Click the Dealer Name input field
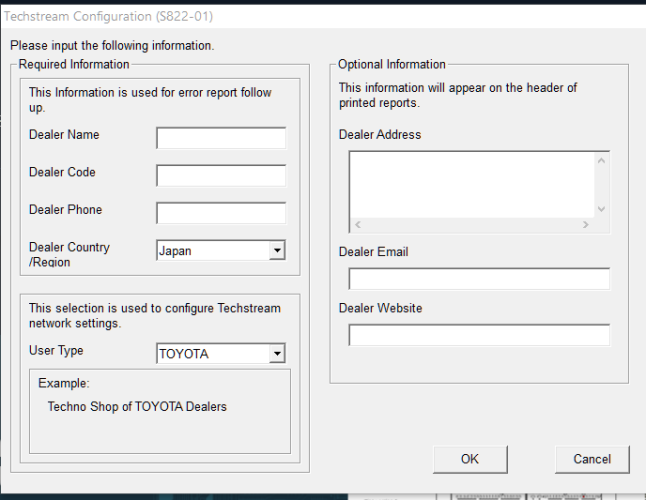This screenshot has height=500, width=646. pyautogui.click(x=221, y=138)
